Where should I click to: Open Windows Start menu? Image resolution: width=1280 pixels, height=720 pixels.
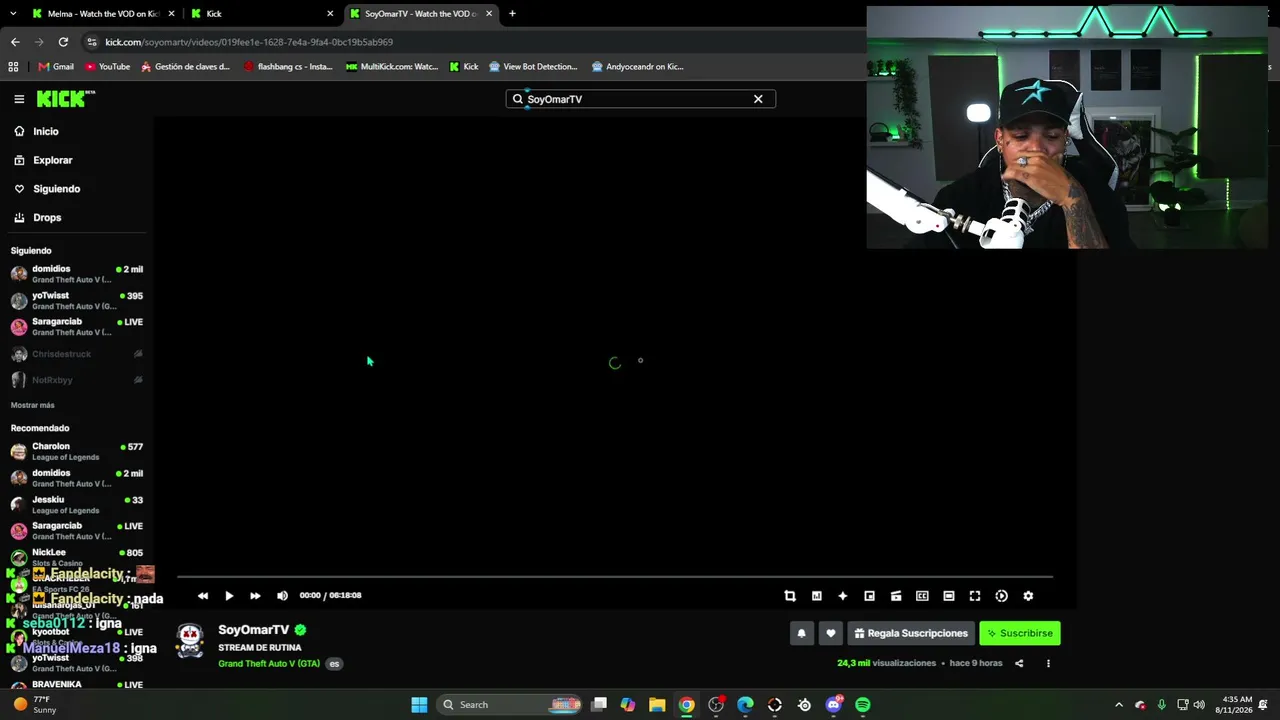pyautogui.click(x=419, y=705)
